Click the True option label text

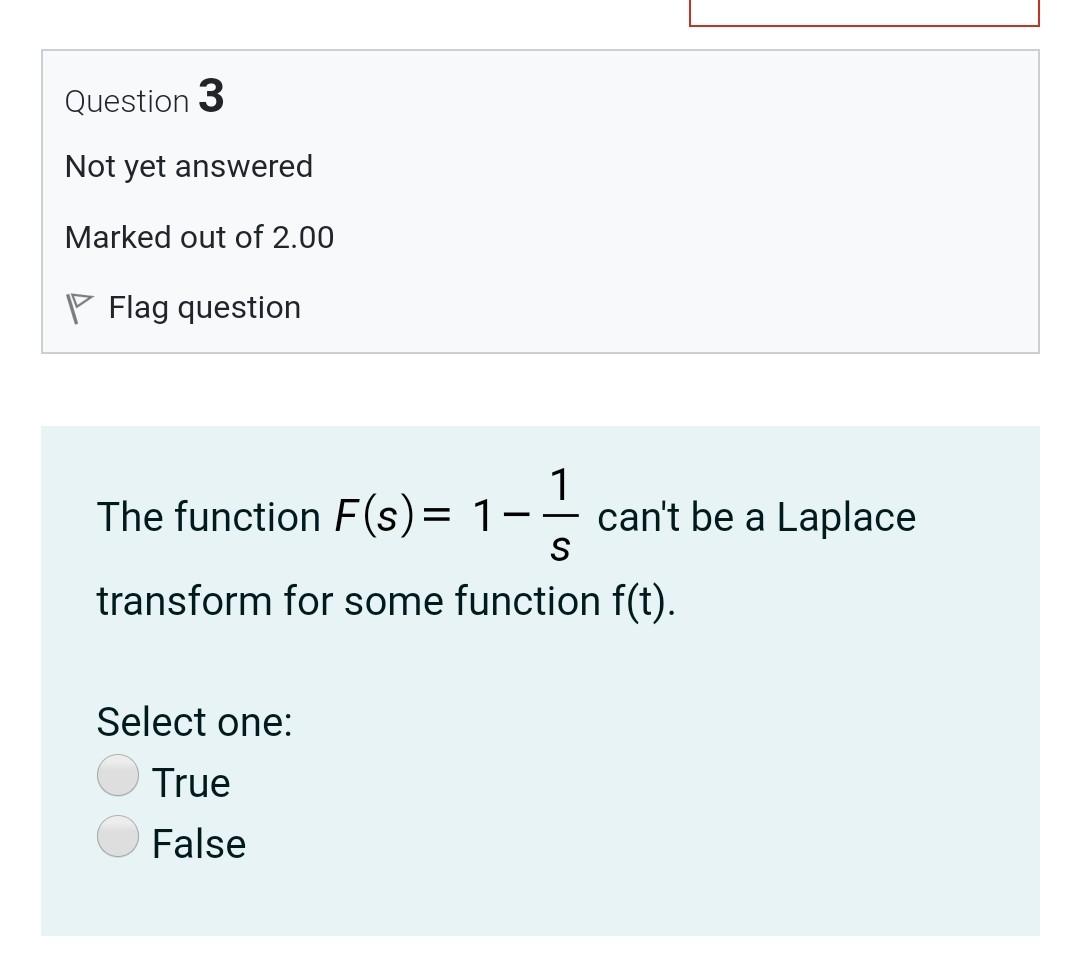point(190,783)
